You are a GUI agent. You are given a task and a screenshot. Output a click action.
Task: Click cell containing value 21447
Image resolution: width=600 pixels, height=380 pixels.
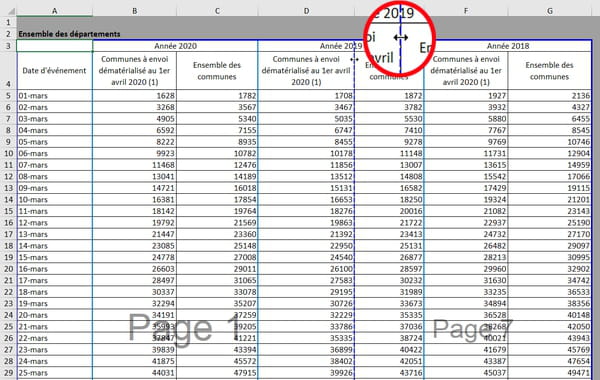134,234
